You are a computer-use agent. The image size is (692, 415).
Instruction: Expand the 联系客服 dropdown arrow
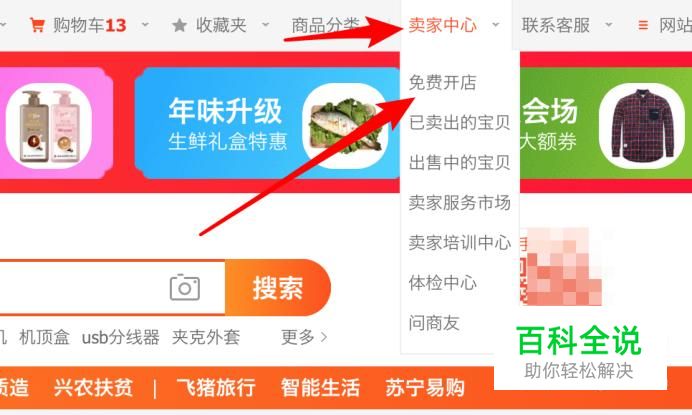tap(609, 25)
